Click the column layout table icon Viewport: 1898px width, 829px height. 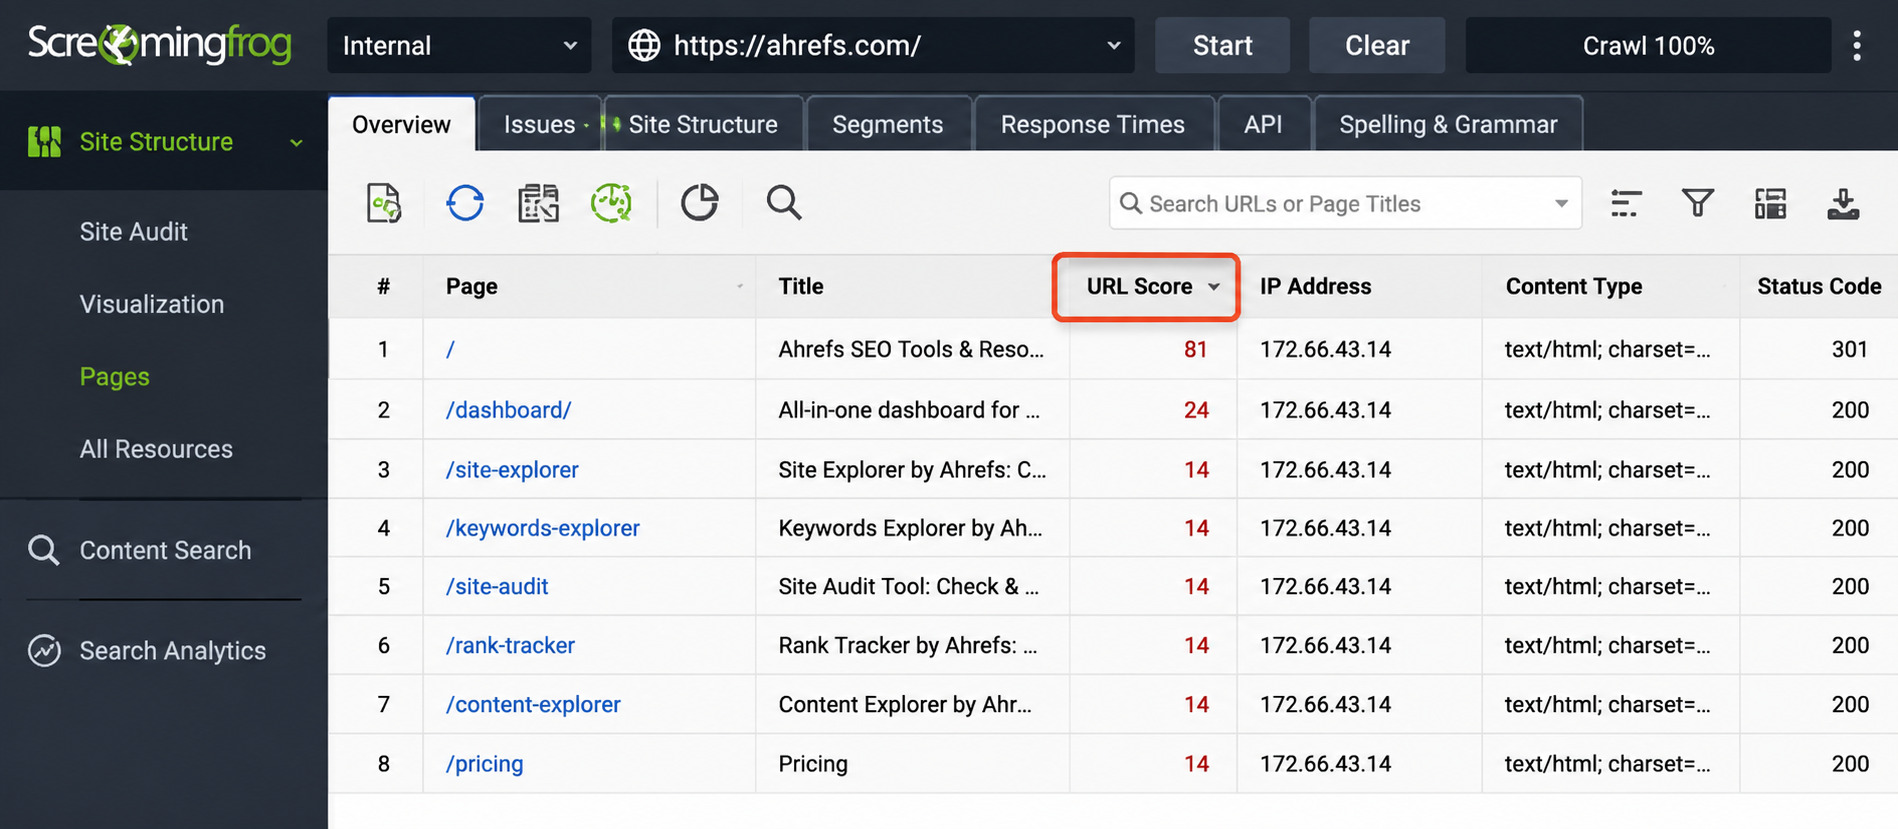tap(1770, 204)
